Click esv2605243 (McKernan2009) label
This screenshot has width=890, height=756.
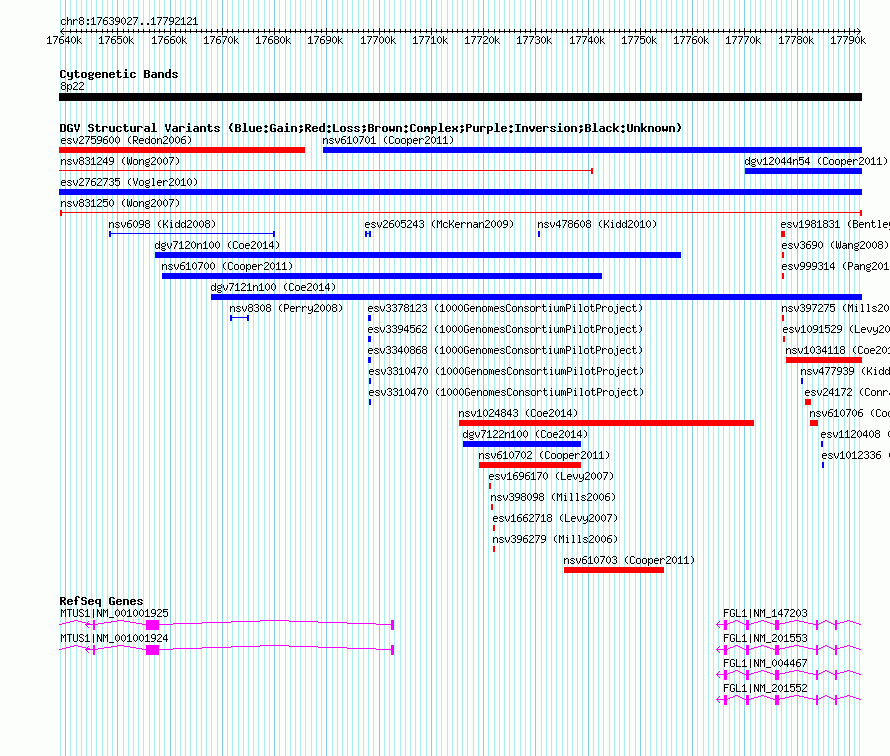[x=439, y=224]
